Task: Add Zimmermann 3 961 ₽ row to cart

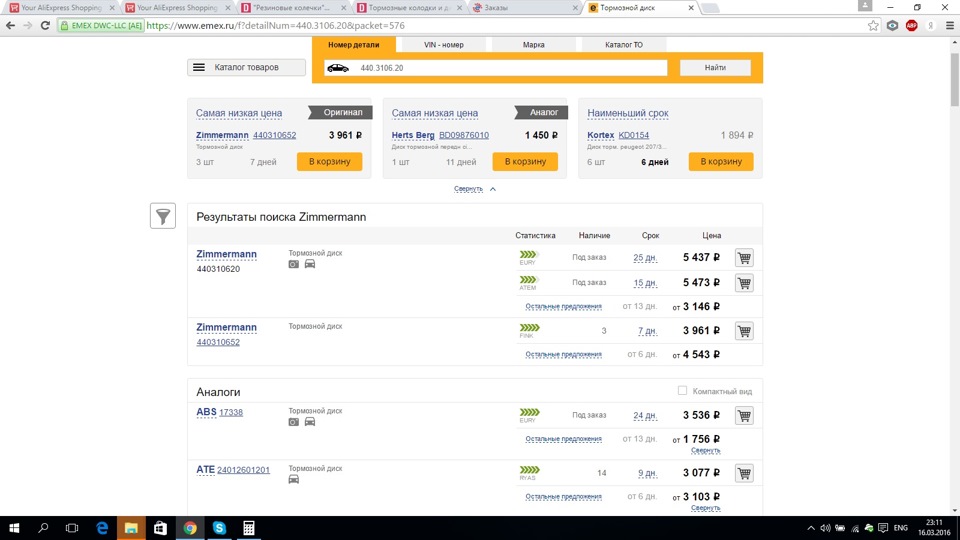Action: click(744, 331)
